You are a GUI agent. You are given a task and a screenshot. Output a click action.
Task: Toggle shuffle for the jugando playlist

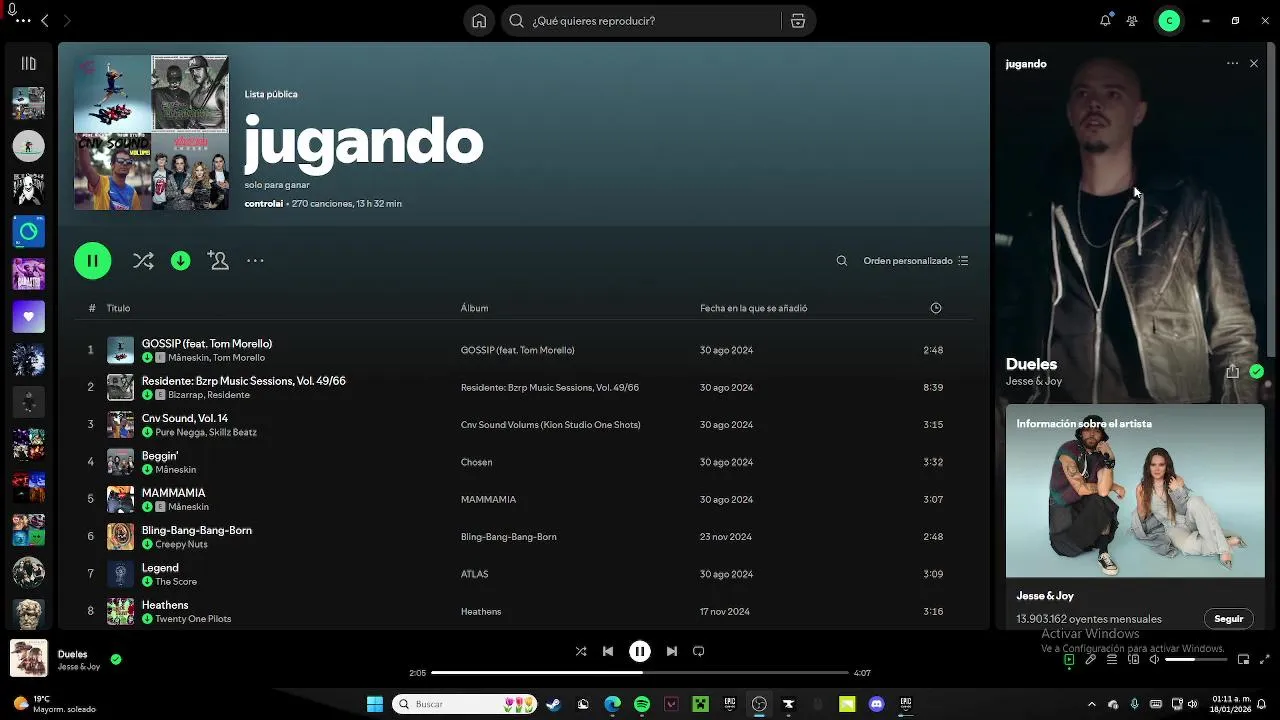[x=143, y=261]
